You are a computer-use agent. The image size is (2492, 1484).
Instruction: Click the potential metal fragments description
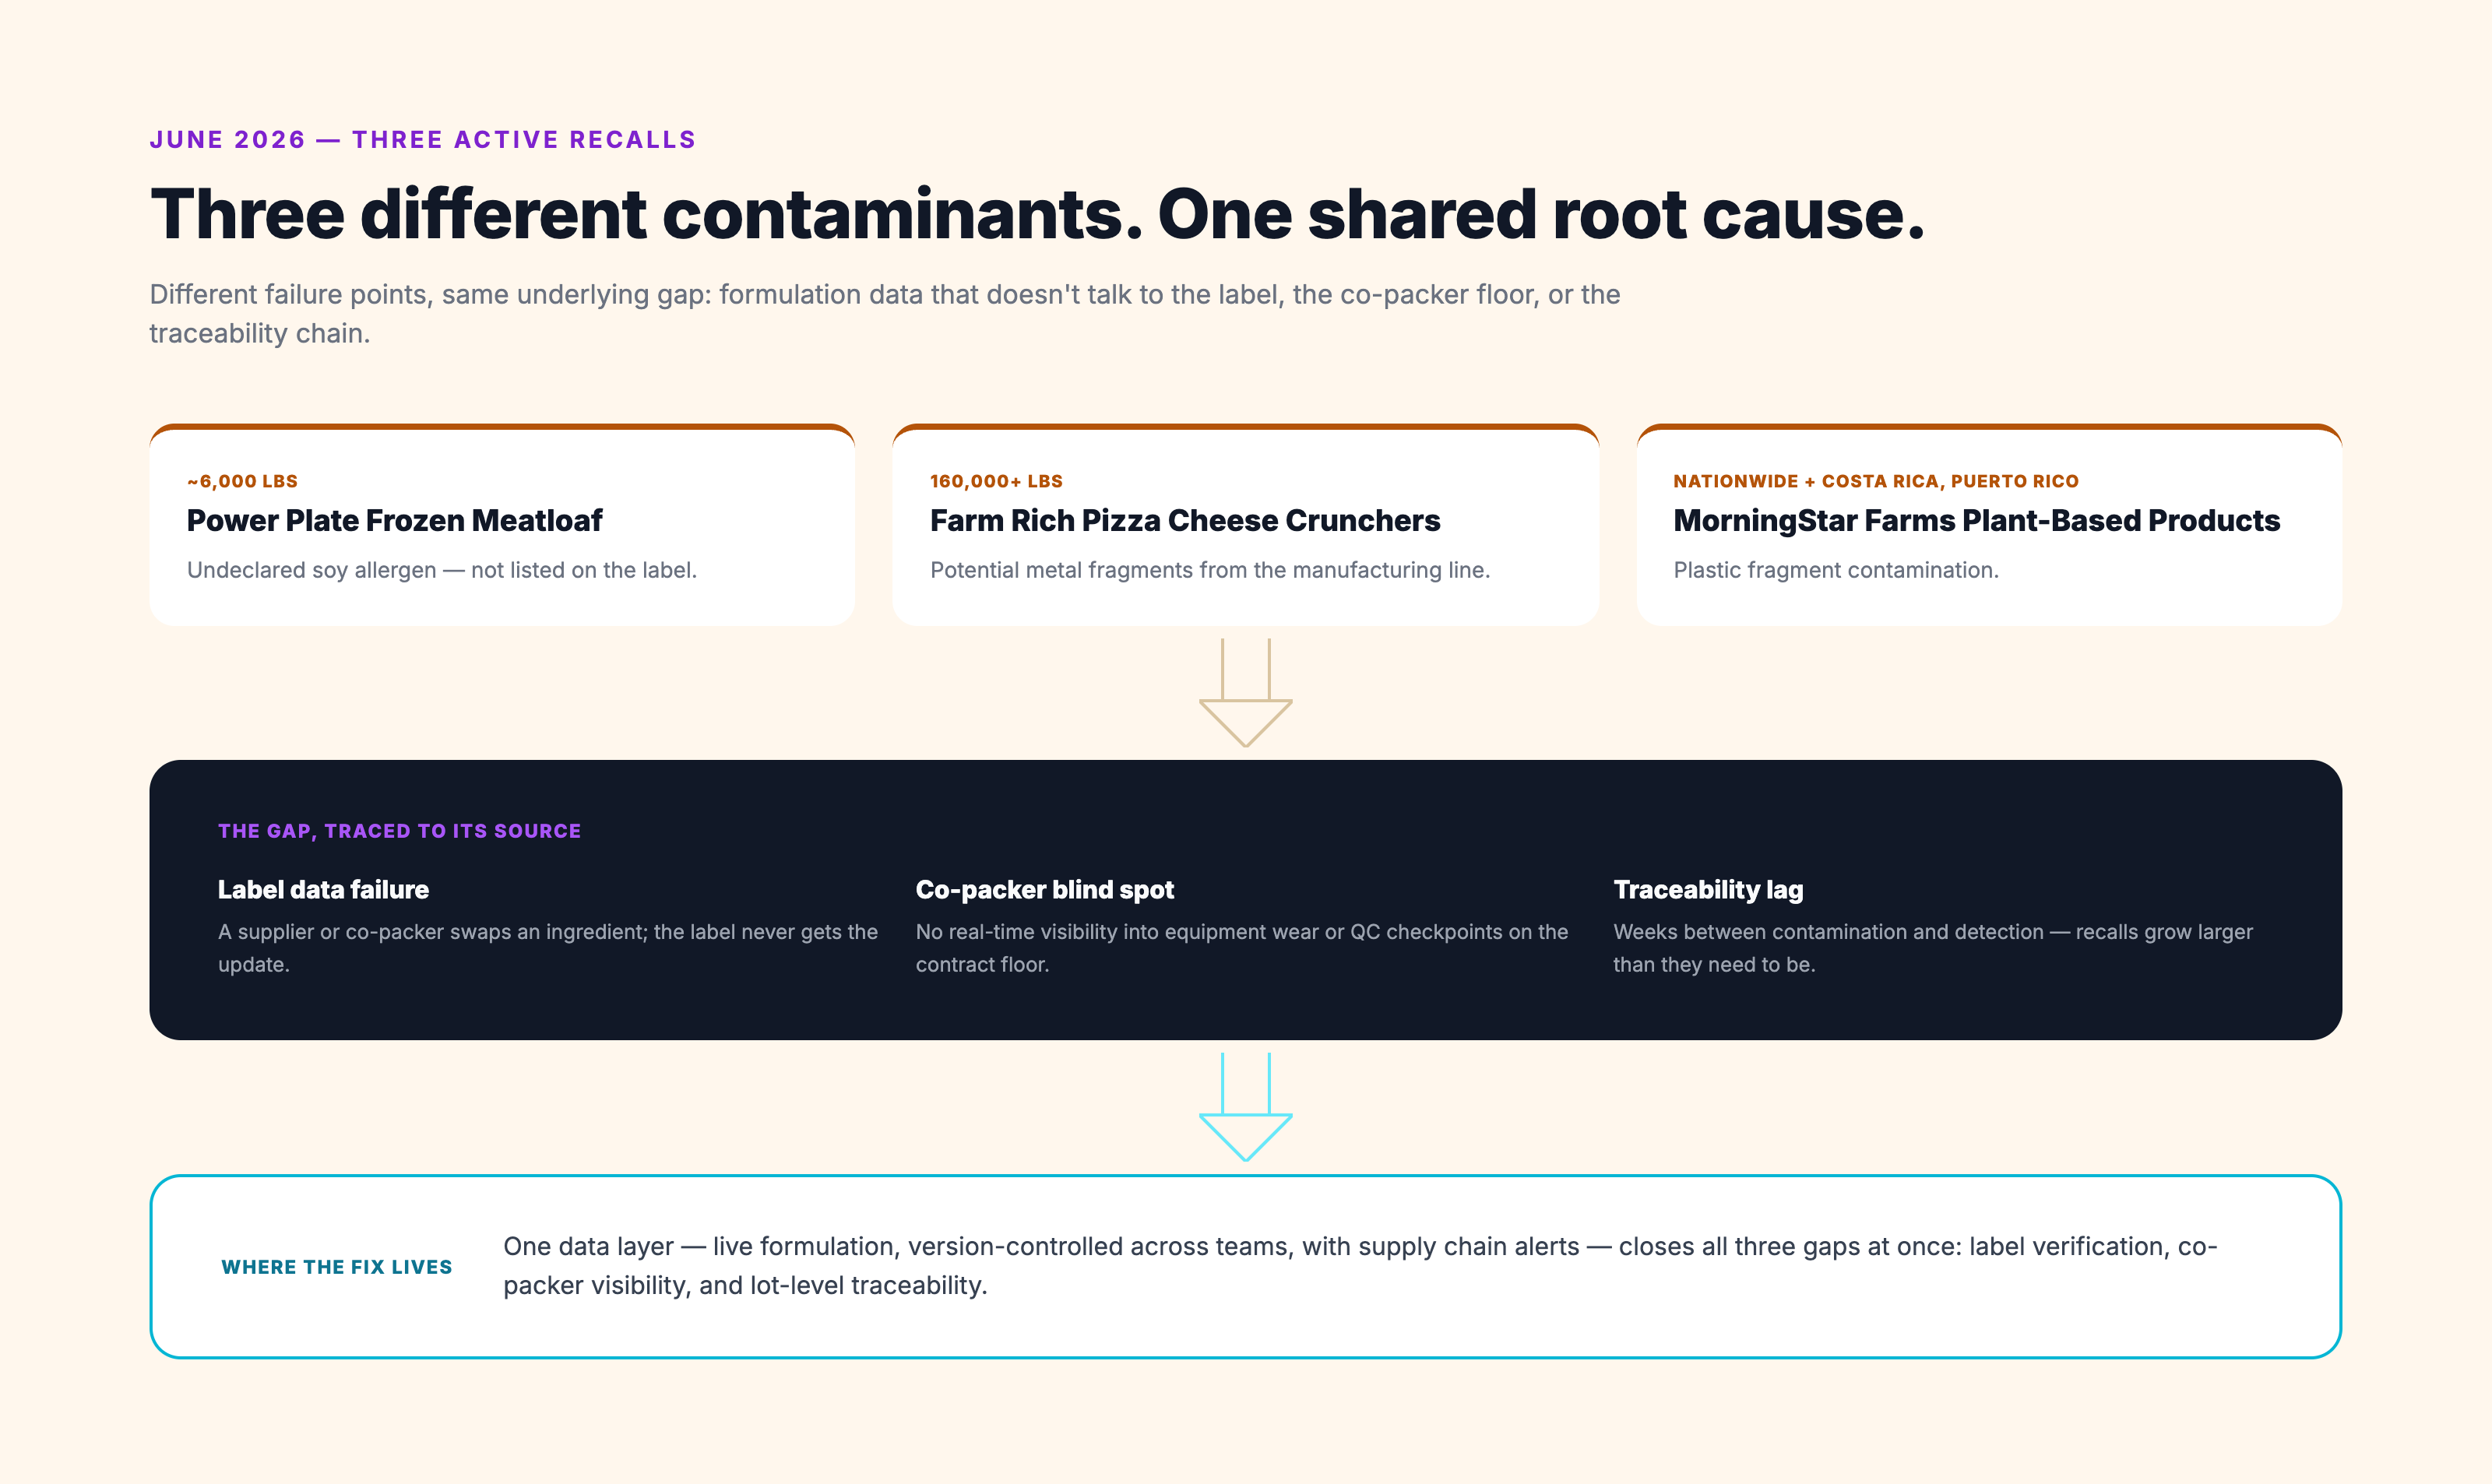click(x=1209, y=570)
